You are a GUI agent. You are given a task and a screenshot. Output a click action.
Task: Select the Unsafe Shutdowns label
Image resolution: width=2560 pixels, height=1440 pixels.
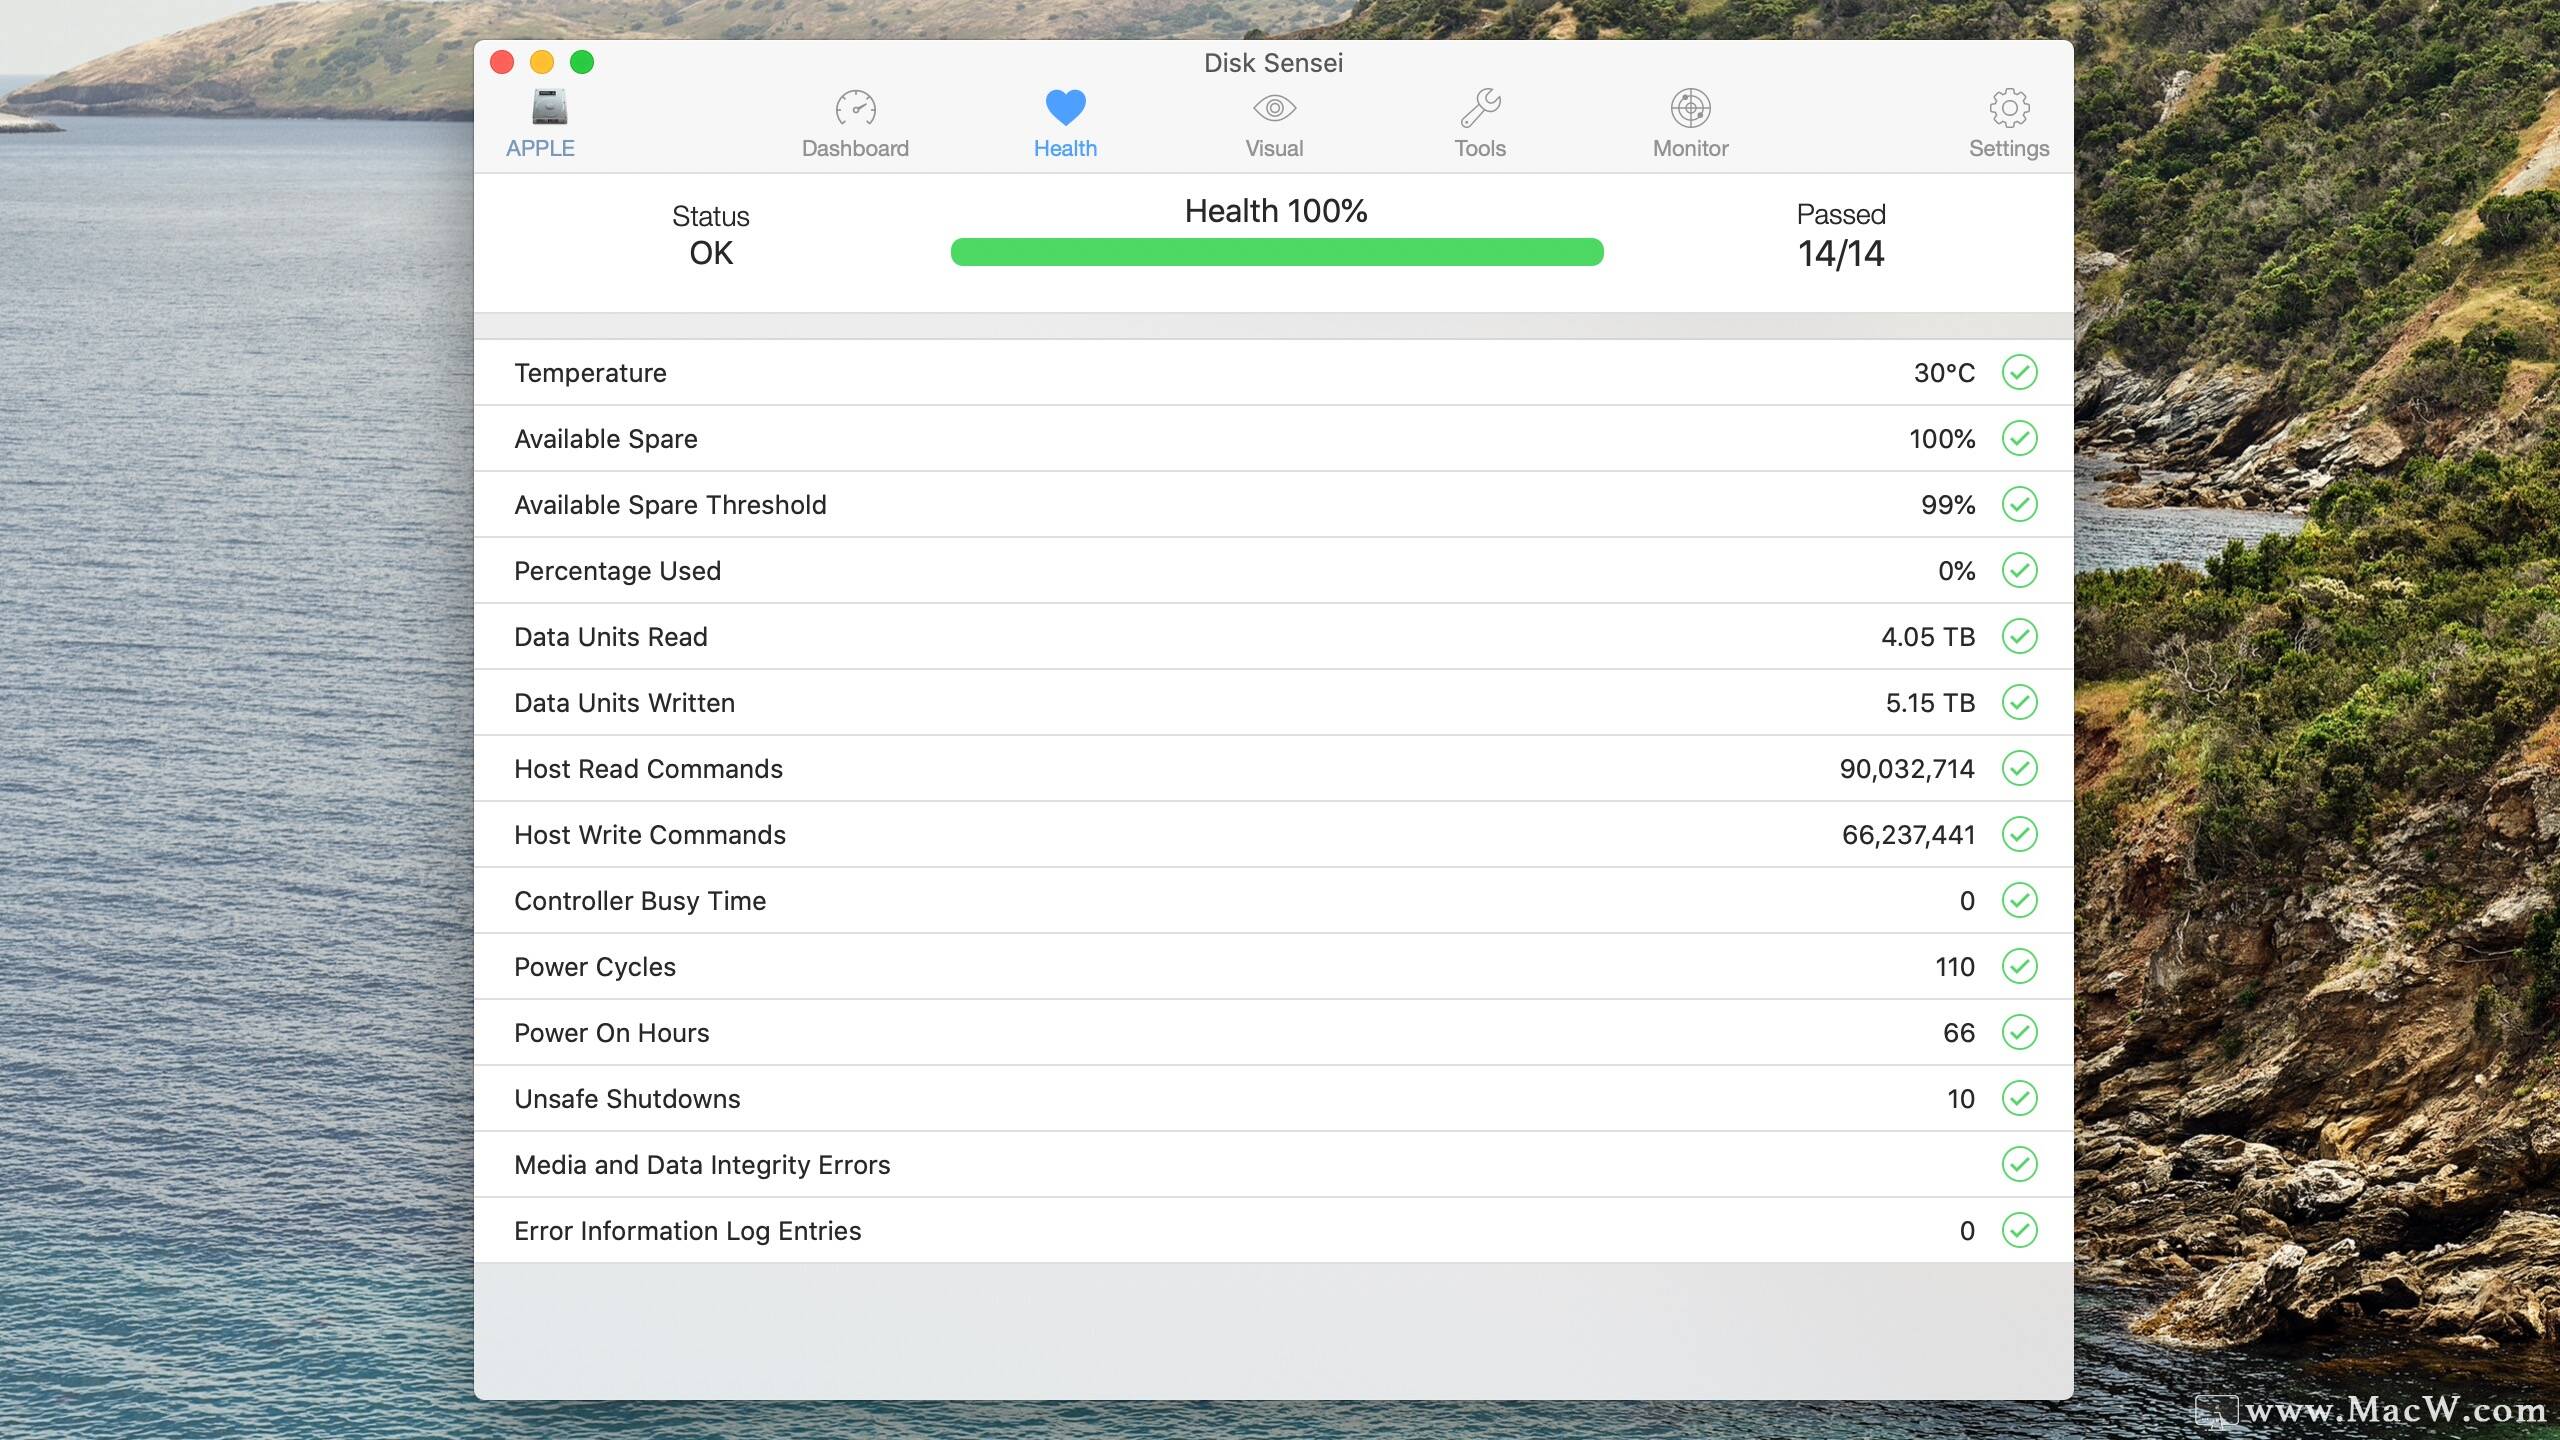point(627,1099)
